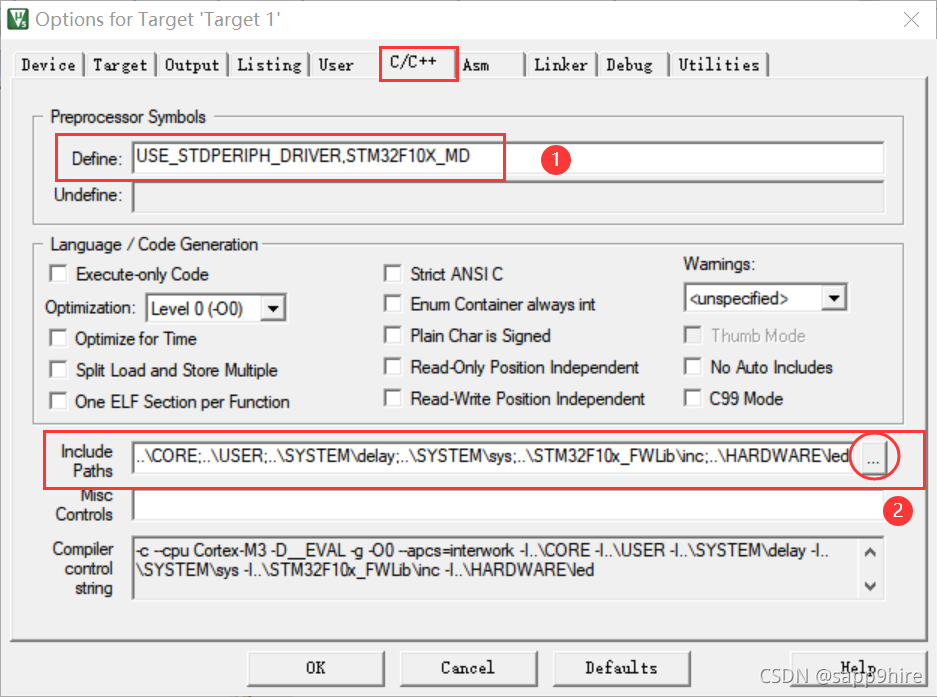Click the Undefine symbols field
937x697 pixels.
click(508, 197)
